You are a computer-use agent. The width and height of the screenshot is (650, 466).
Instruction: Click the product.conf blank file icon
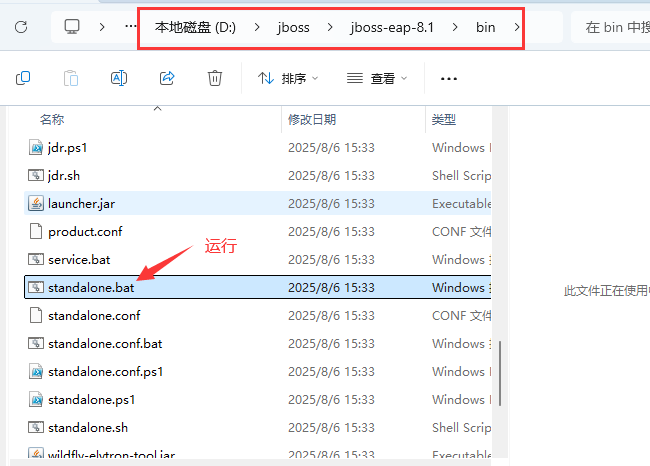[x=36, y=231]
